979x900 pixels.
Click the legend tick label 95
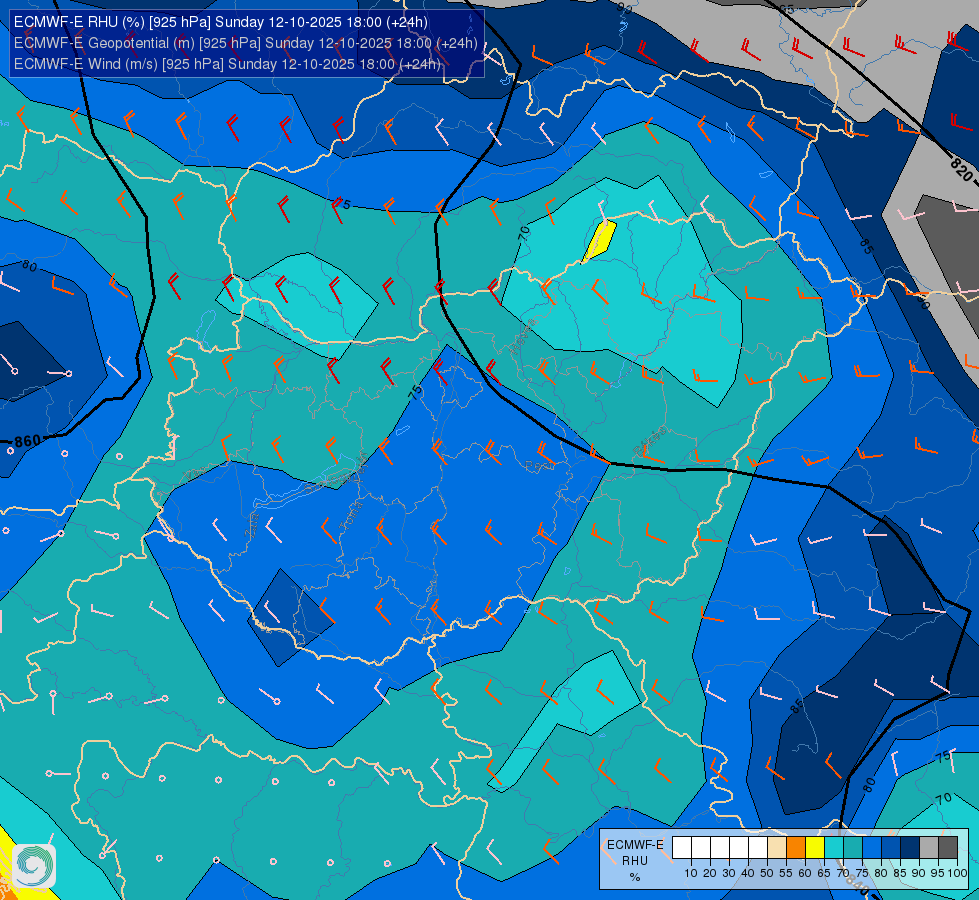[938, 873]
